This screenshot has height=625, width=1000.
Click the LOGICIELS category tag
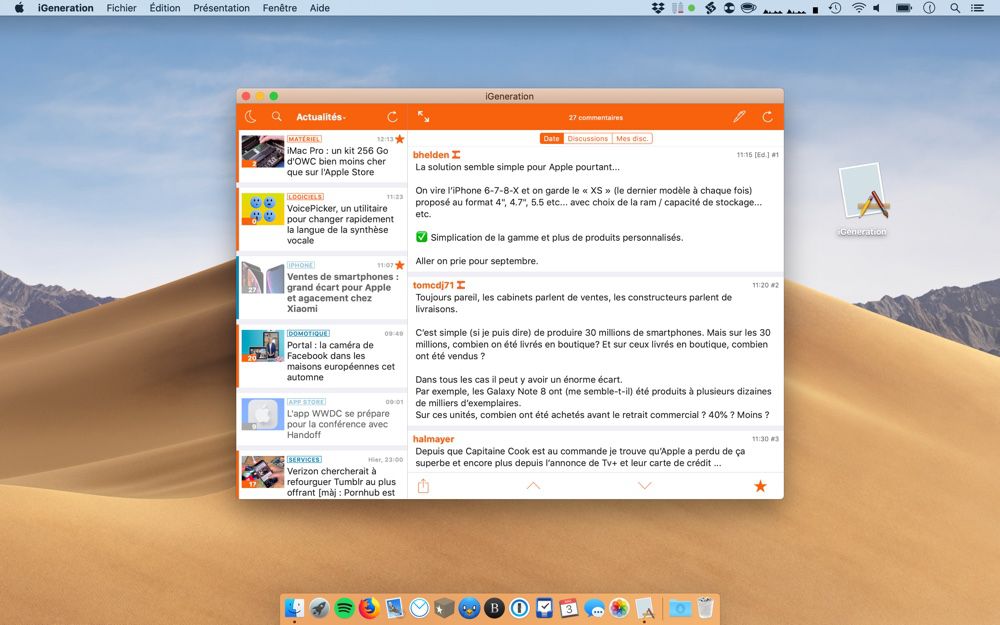305,196
